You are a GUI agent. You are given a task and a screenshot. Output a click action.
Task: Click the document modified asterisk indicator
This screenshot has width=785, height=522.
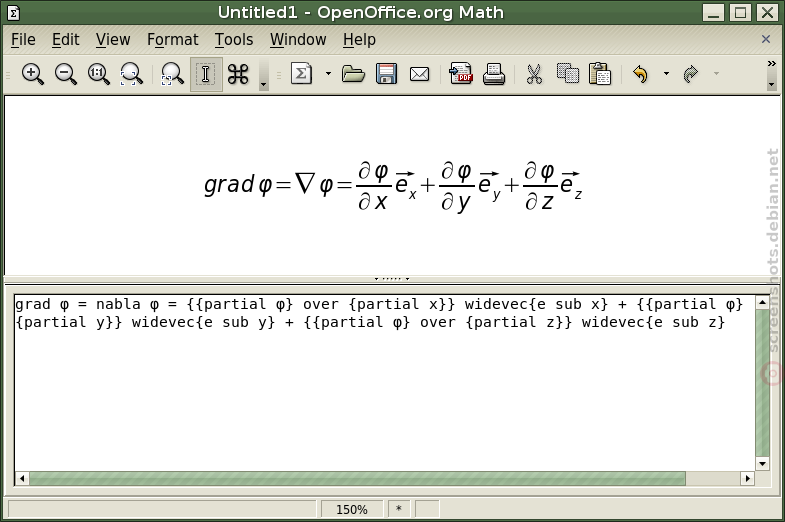(x=399, y=509)
